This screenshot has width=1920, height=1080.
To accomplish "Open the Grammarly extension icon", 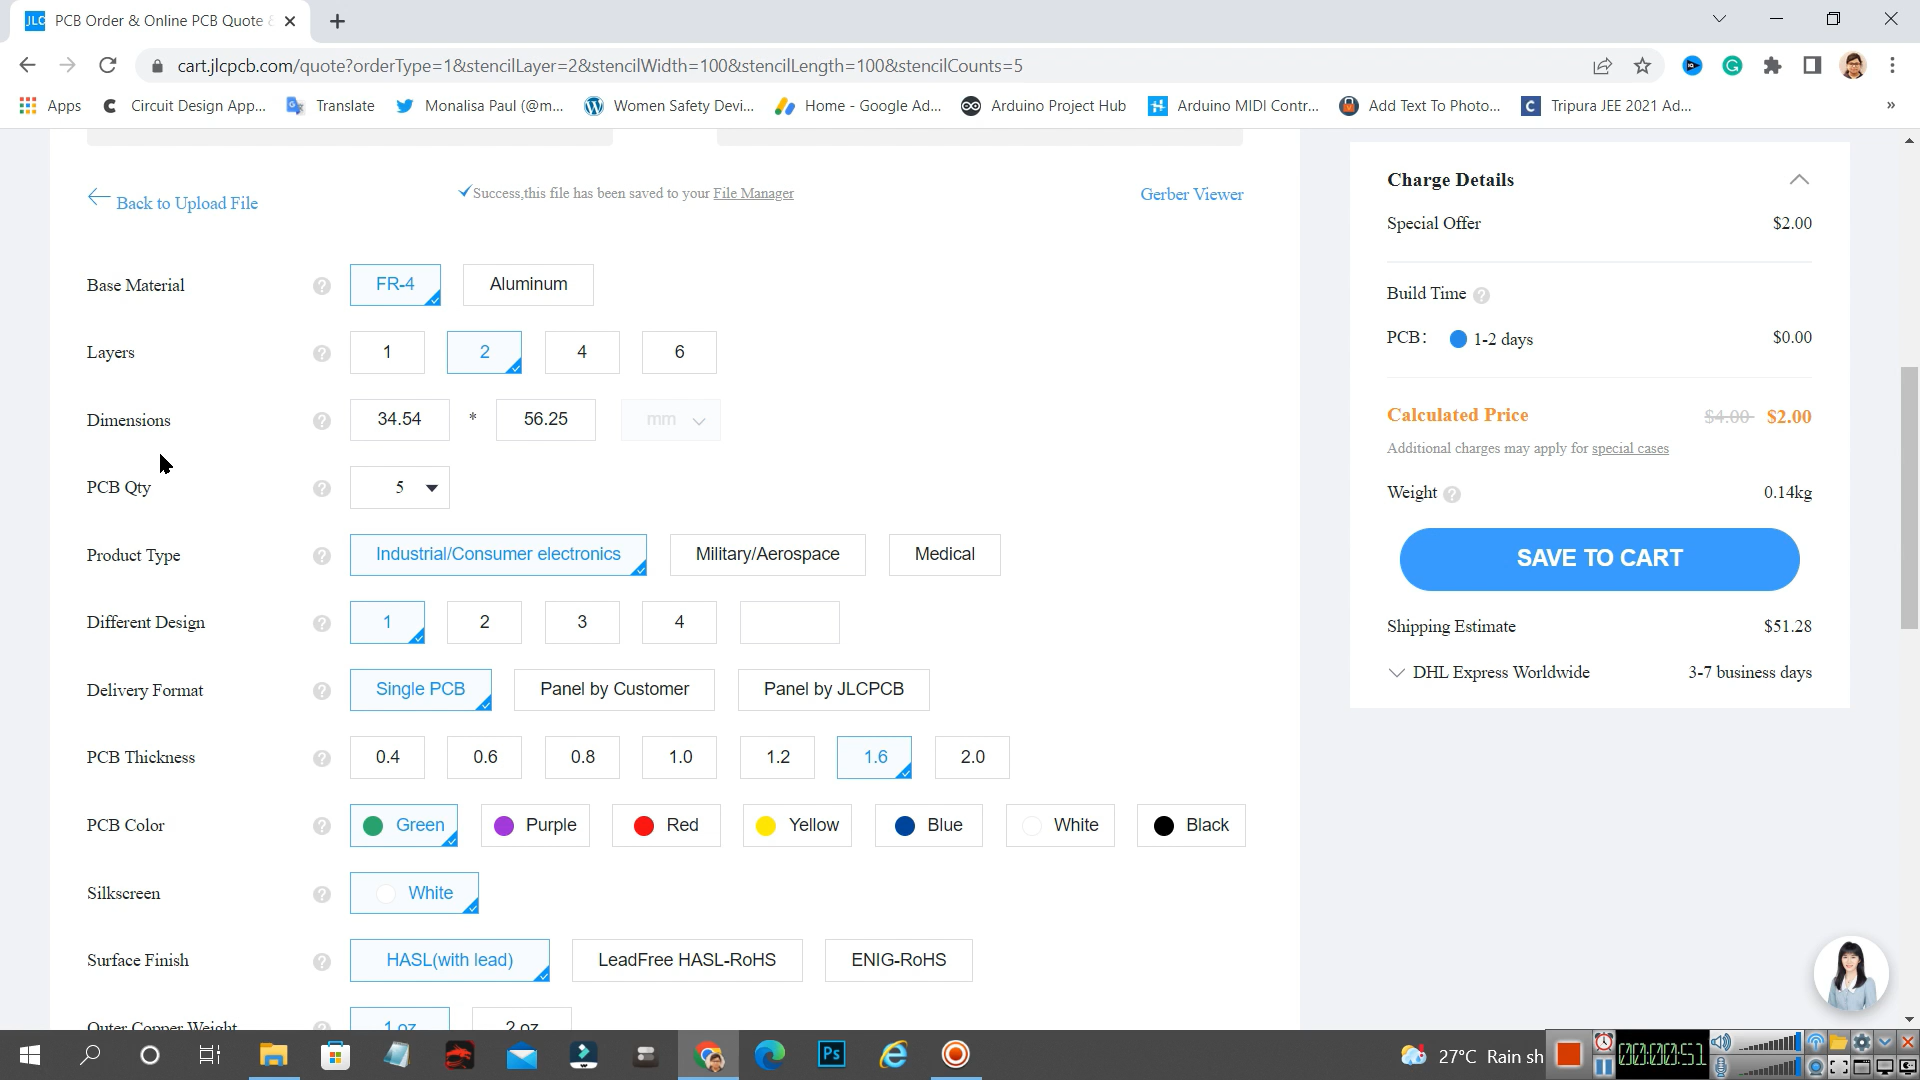I will tap(1732, 65).
